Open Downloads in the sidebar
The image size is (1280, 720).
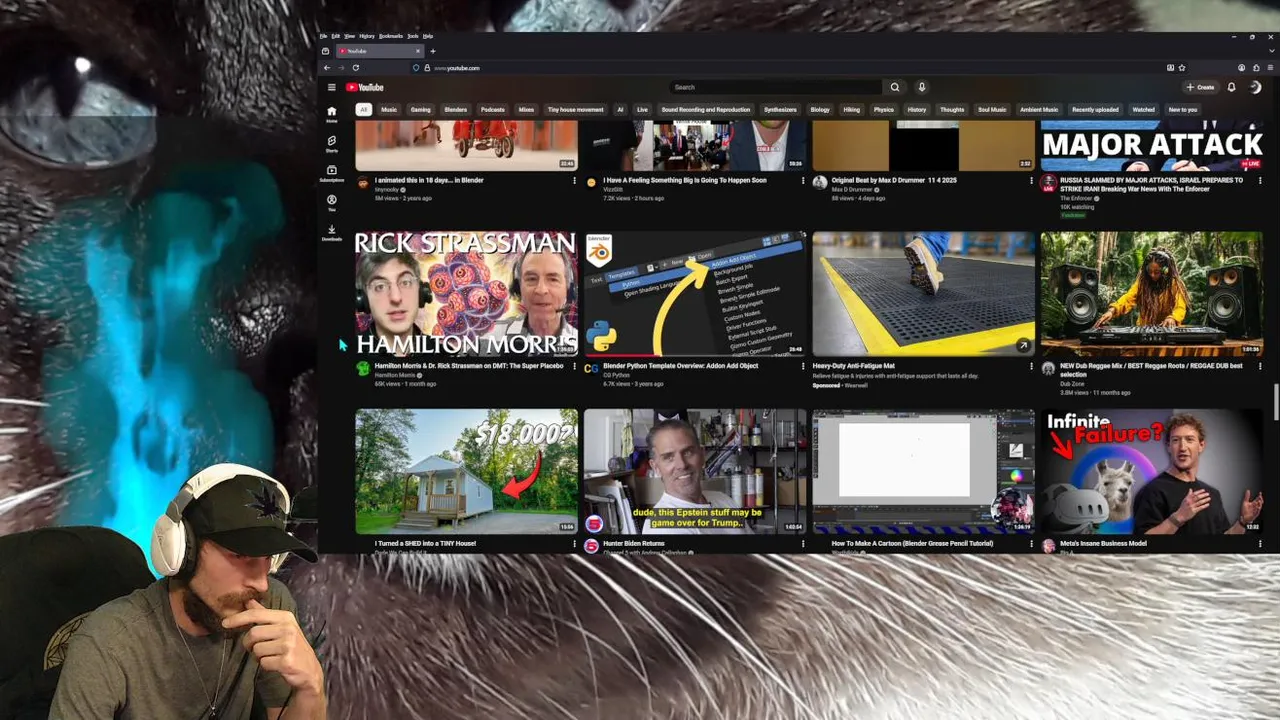(x=332, y=232)
